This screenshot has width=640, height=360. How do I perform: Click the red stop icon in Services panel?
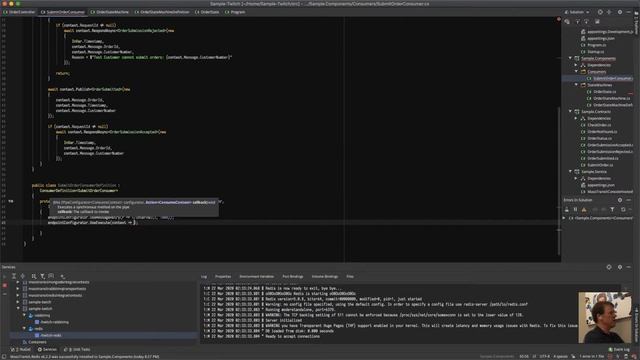tap(5, 285)
